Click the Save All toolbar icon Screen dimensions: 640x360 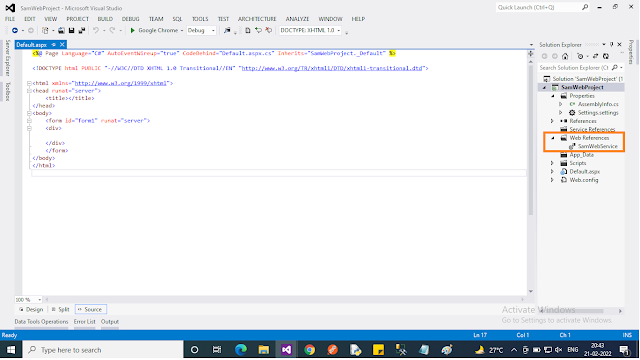click(x=82, y=31)
